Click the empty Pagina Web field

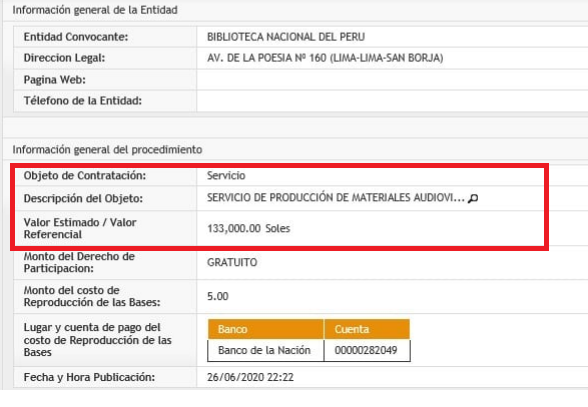tap(392, 80)
